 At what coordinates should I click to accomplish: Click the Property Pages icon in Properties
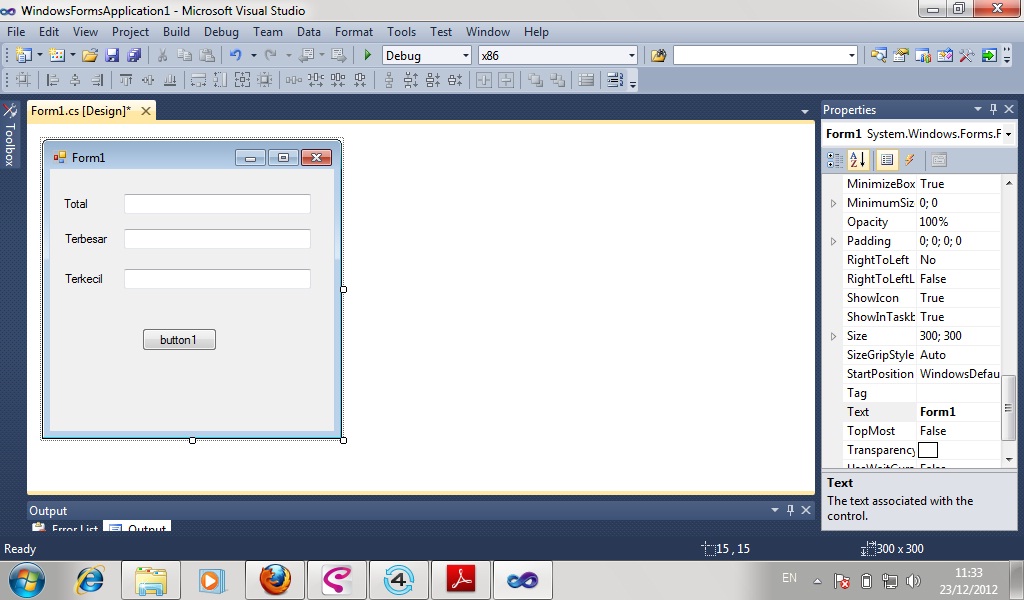coord(938,160)
